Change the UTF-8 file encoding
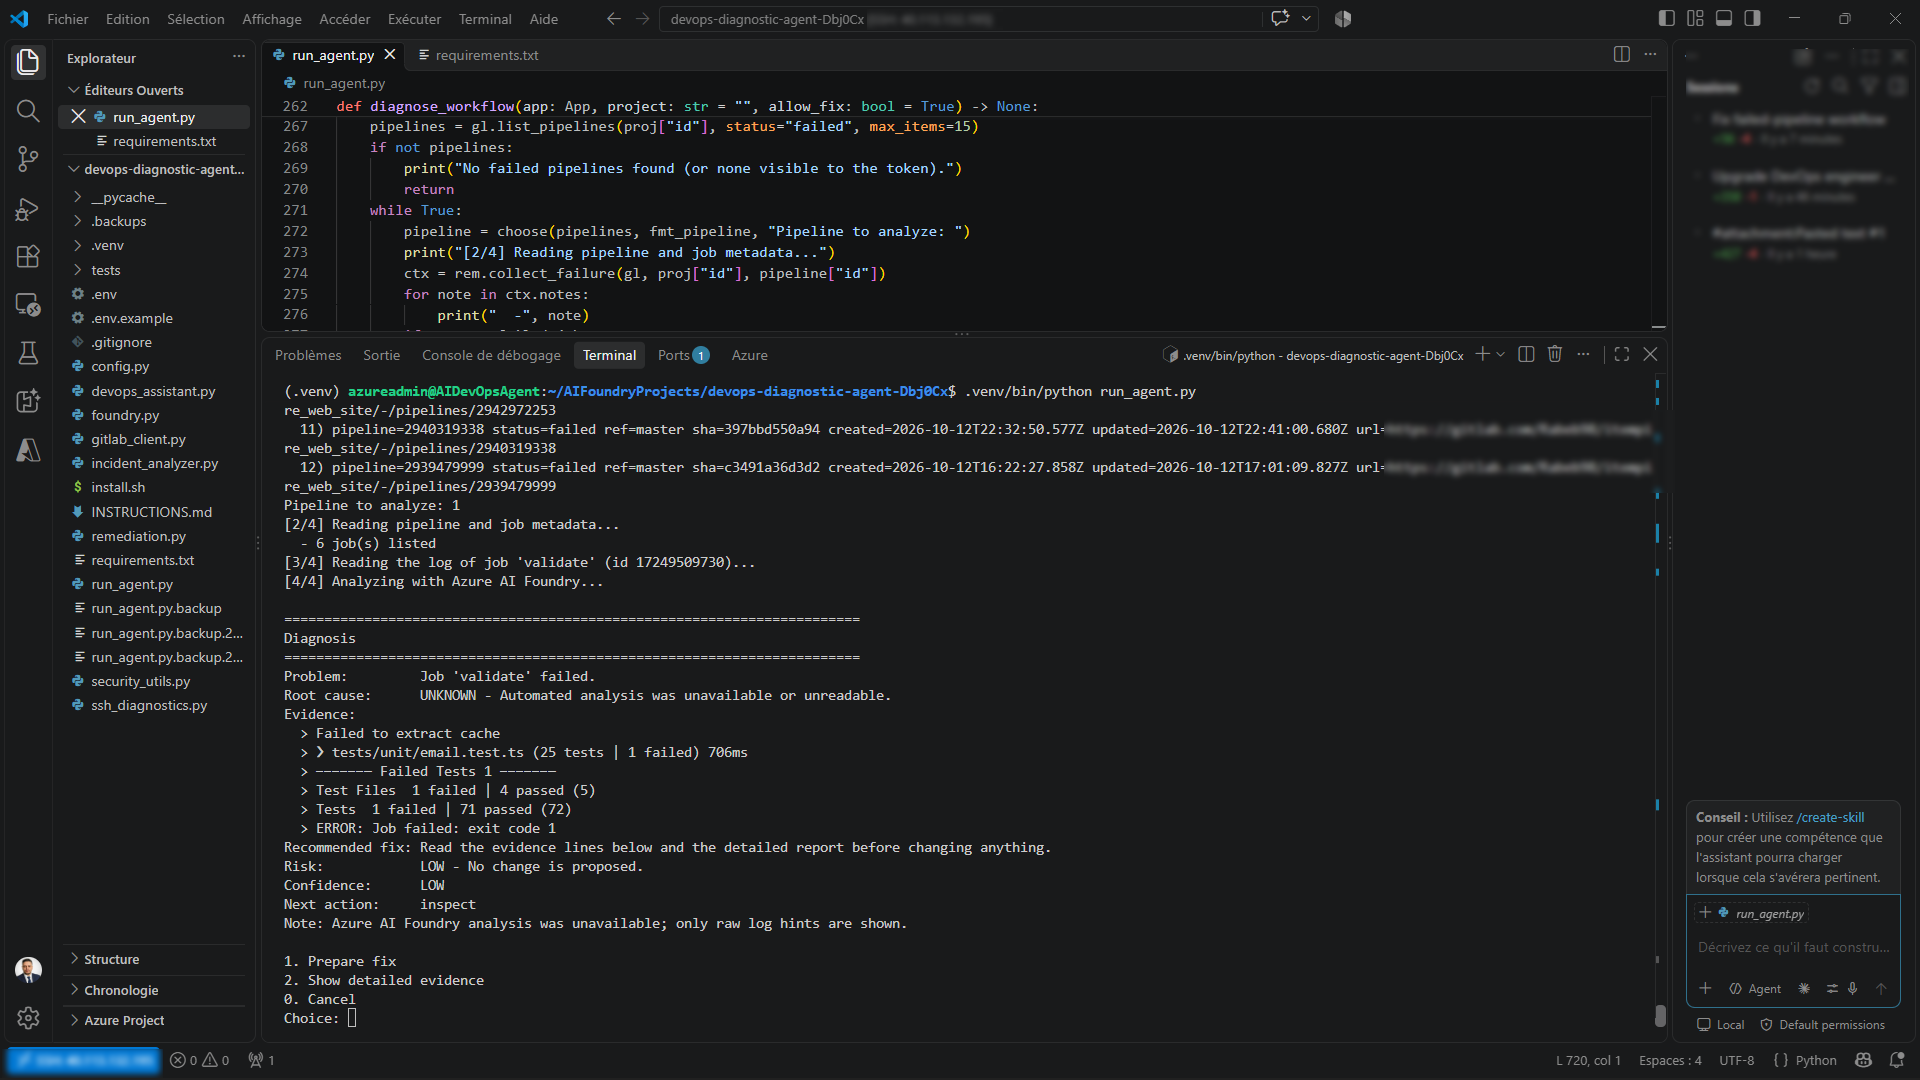This screenshot has height=1080, width=1920. pyautogui.click(x=1737, y=1060)
